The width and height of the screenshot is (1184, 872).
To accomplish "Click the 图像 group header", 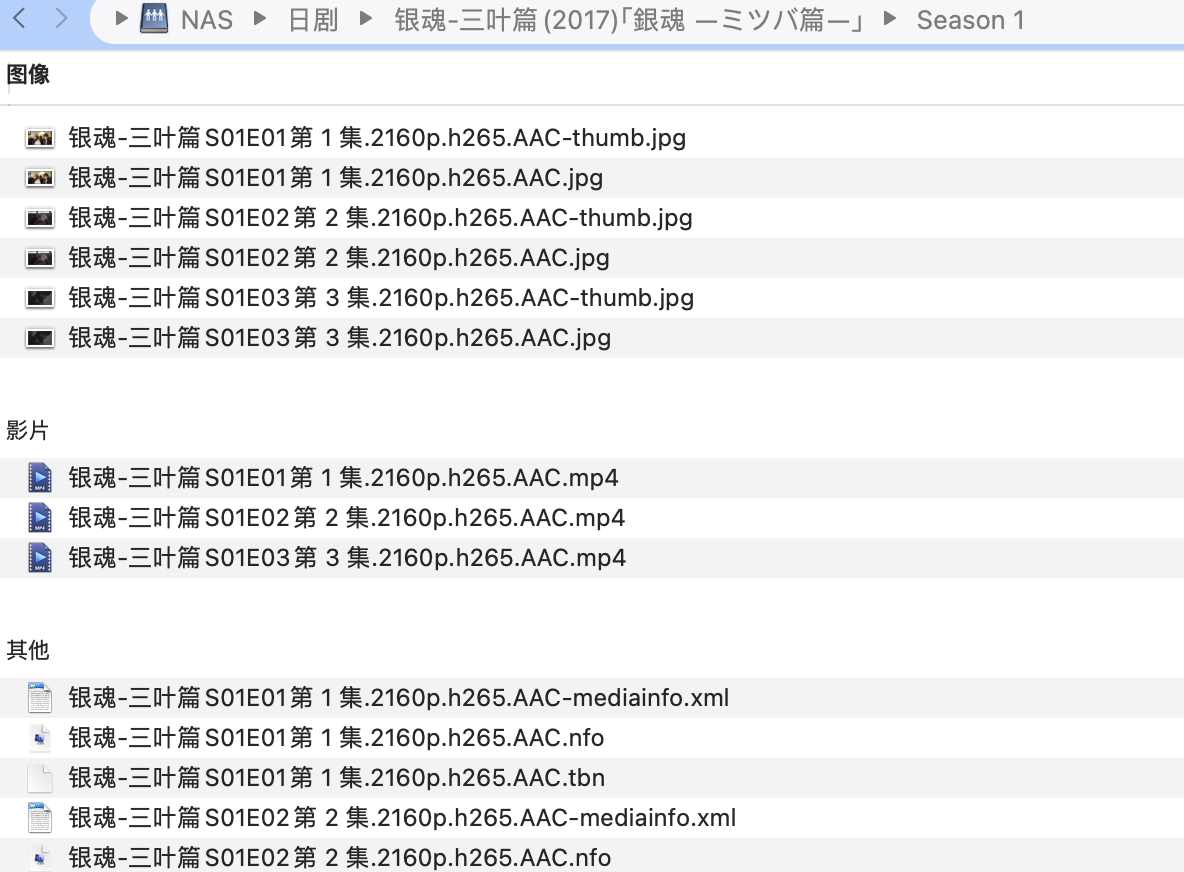I will point(28,74).
